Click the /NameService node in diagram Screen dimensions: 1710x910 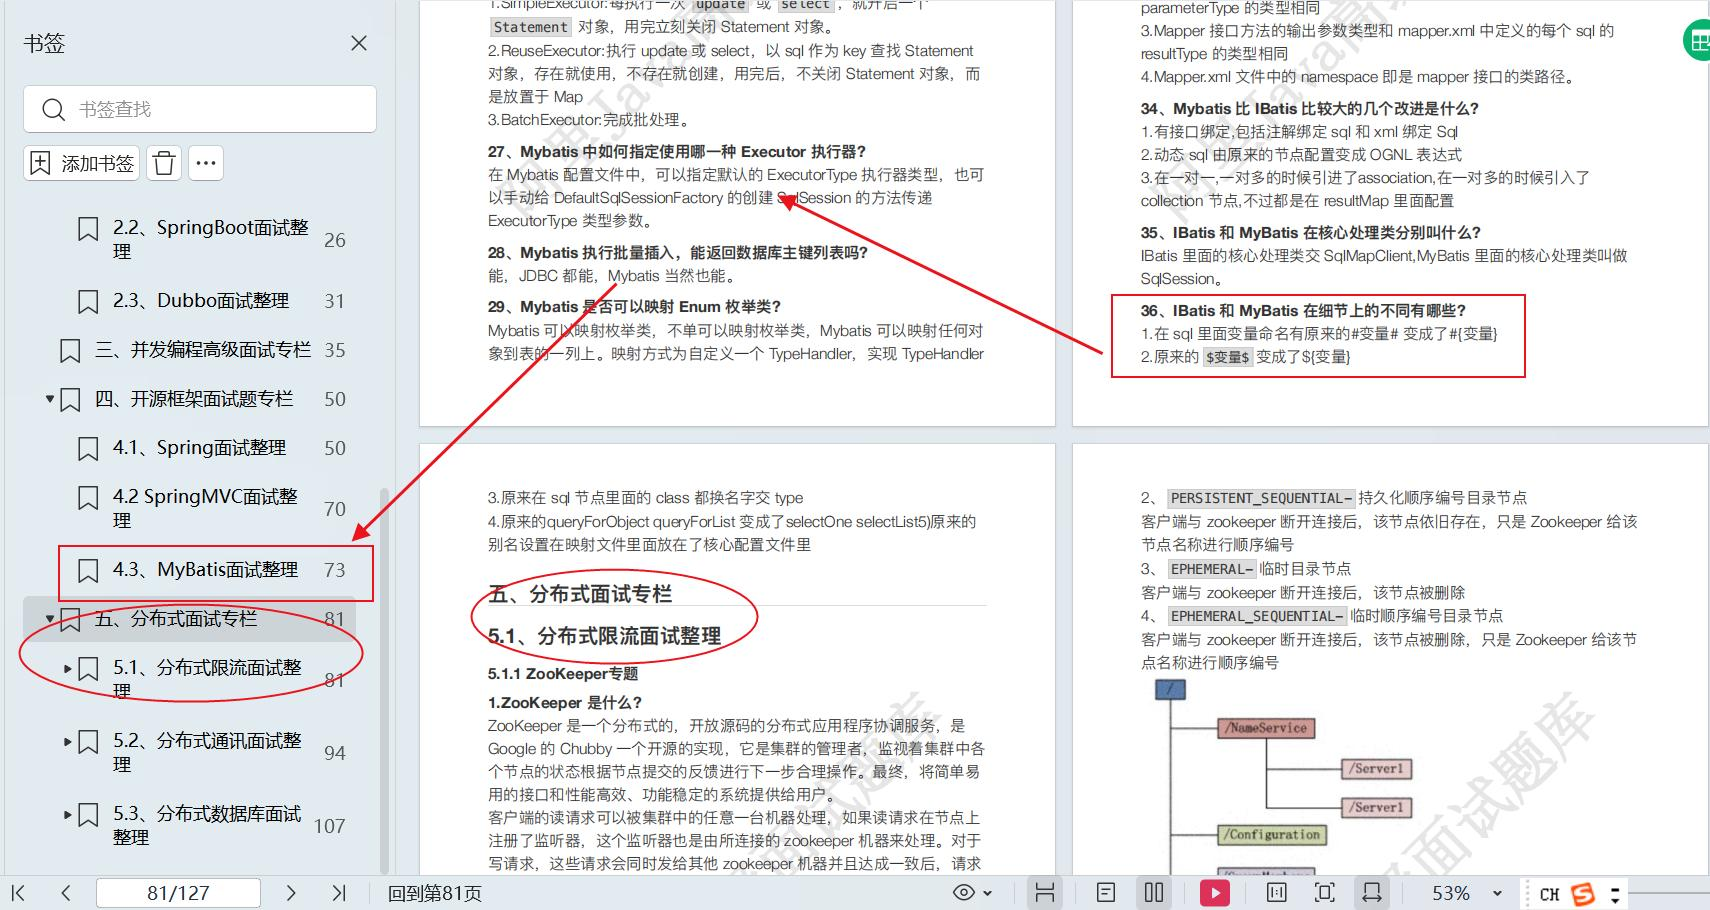pos(1266,728)
